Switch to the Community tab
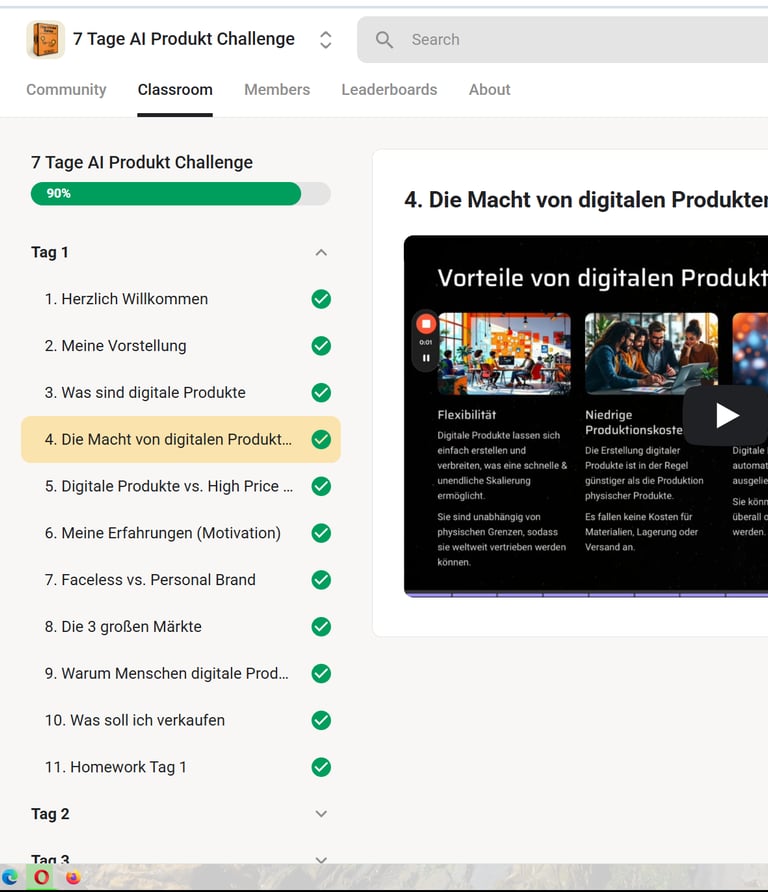Image resolution: width=768 pixels, height=892 pixels. pos(66,89)
